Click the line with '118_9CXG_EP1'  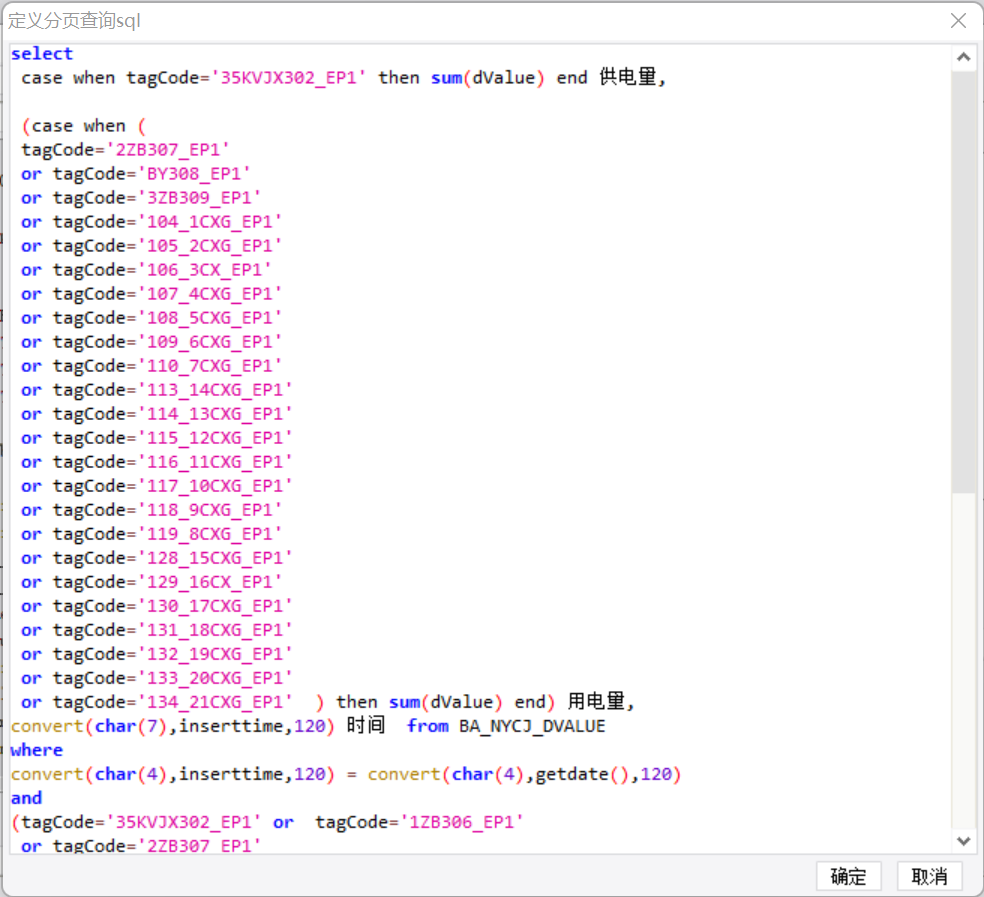point(151,510)
